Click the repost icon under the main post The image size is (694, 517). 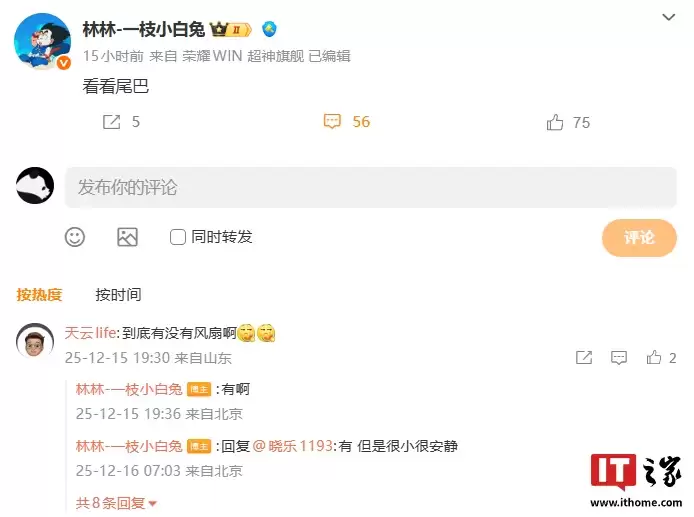point(112,122)
